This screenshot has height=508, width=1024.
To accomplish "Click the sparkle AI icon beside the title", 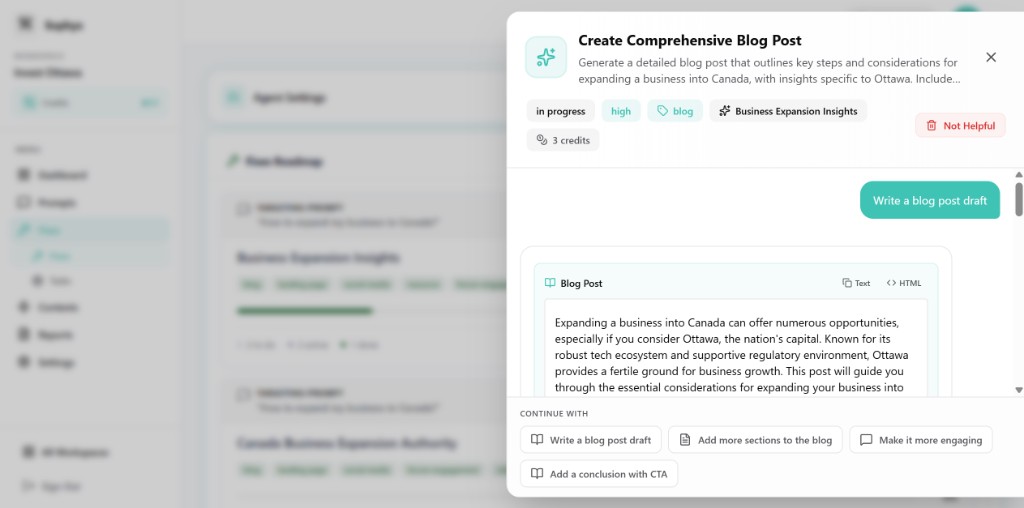I will click(x=546, y=57).
